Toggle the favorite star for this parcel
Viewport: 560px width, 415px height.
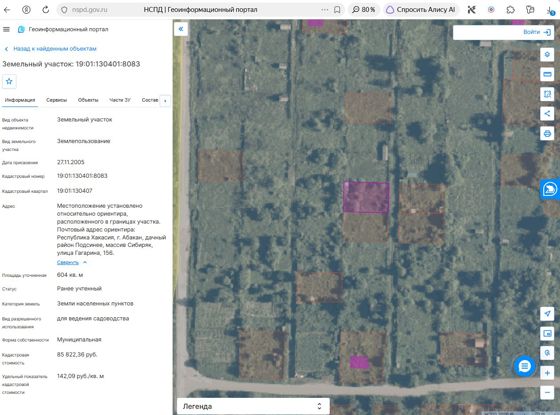pyautogui.click(x=9, y=81)
